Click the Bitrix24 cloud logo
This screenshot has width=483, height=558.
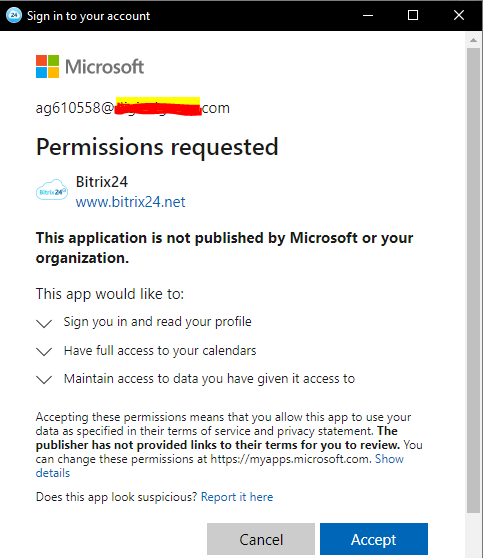52,190
